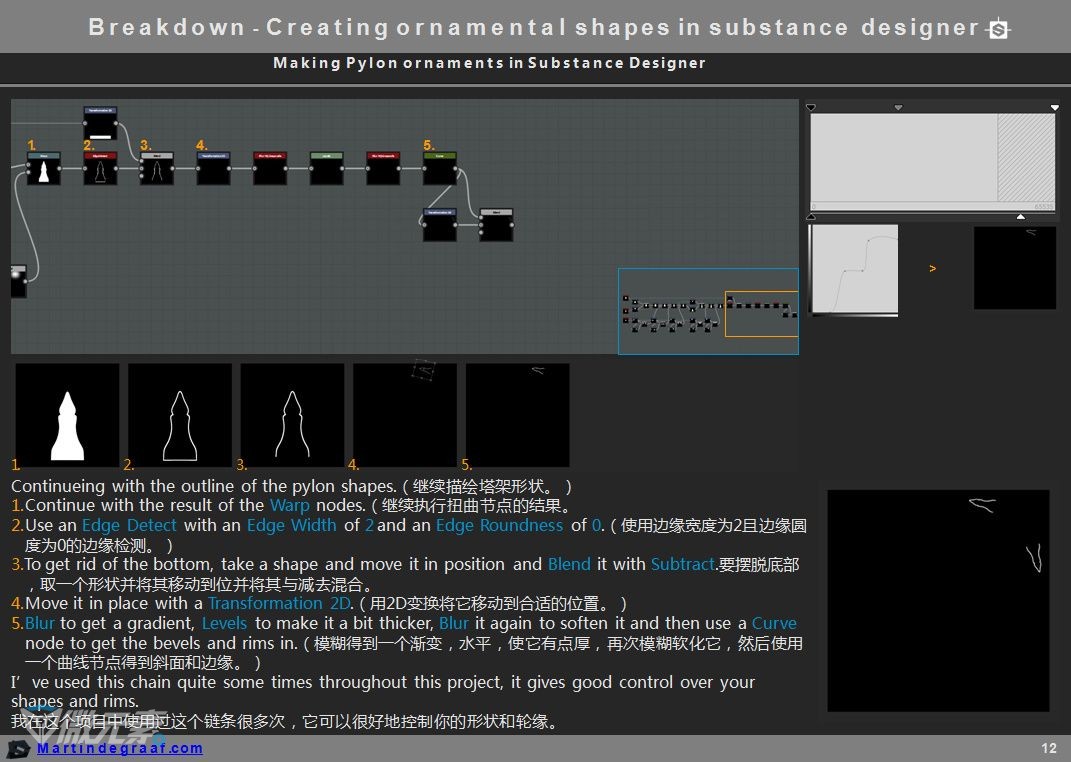Select the second Blur HQ Grayscale node before Curve

[383, 168]
